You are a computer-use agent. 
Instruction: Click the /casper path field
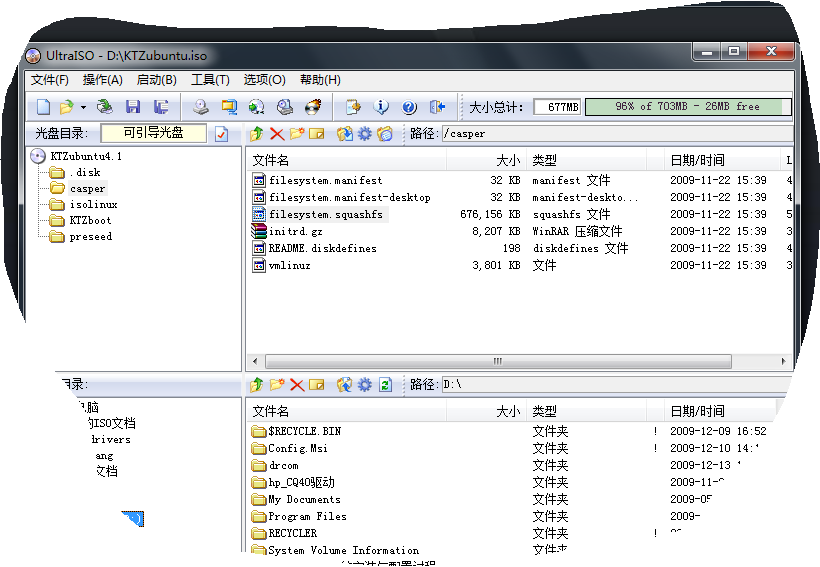click(617, 134)
